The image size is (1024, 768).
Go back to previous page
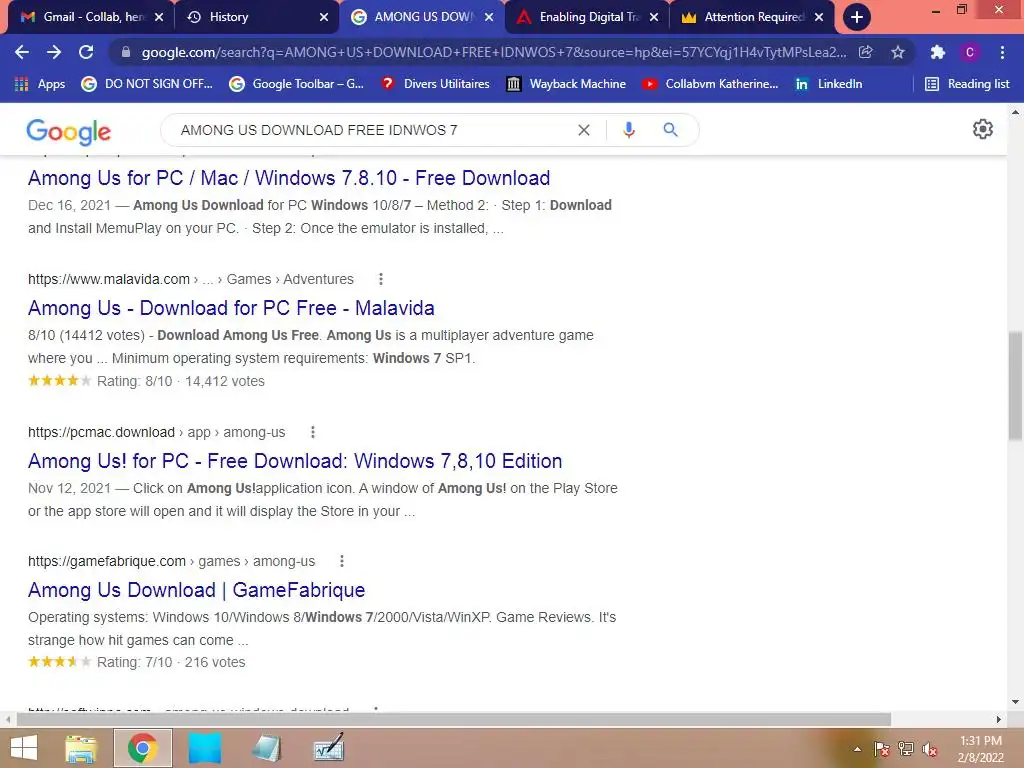click(x=22, y=52)
